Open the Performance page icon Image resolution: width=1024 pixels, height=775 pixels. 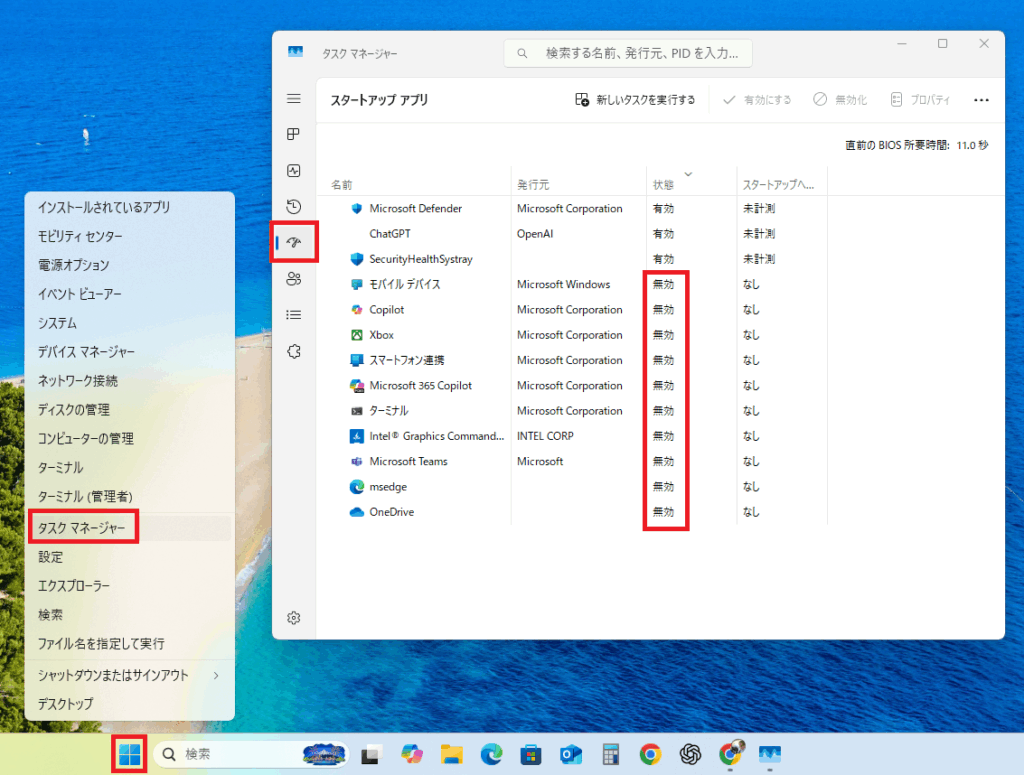coord(294,171)
